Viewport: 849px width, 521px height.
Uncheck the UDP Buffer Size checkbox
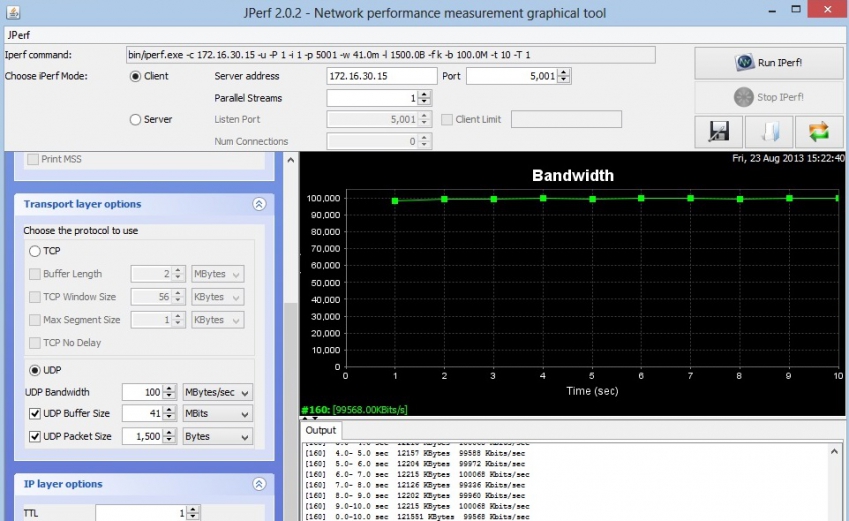coord(35,414)
